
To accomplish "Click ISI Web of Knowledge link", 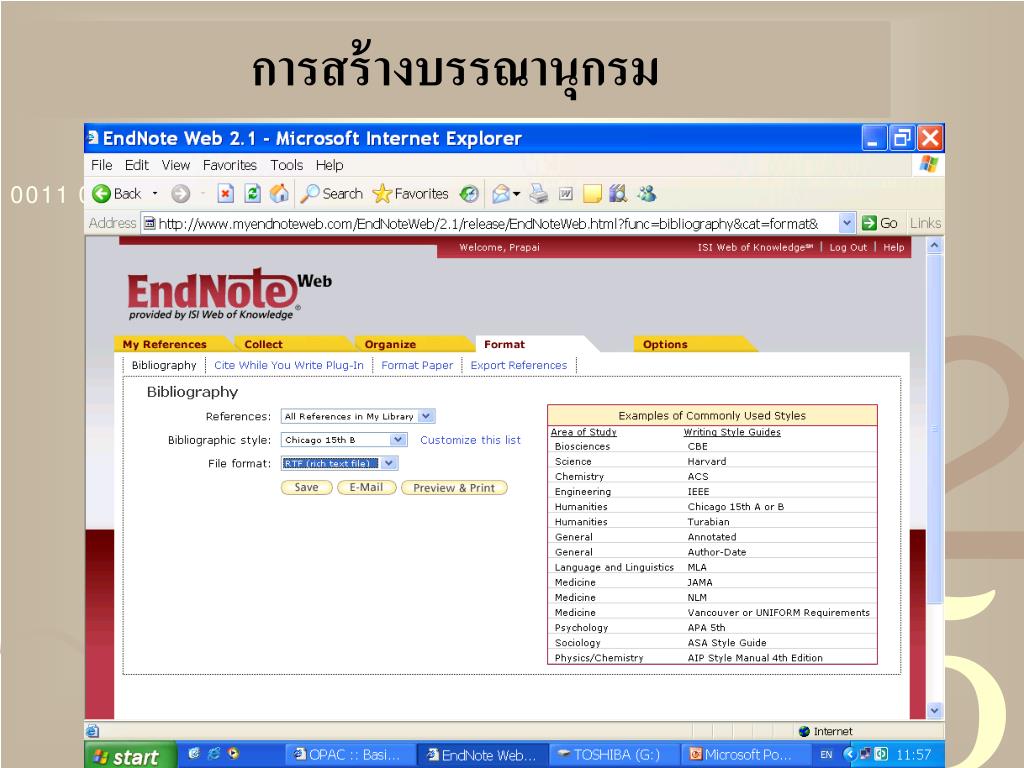I will tap(755, 248).
